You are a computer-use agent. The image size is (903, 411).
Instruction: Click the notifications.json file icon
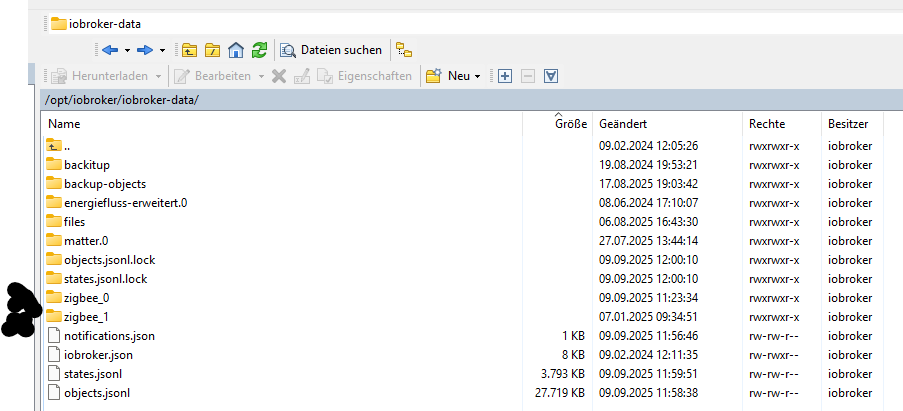[x=54, y=336]
